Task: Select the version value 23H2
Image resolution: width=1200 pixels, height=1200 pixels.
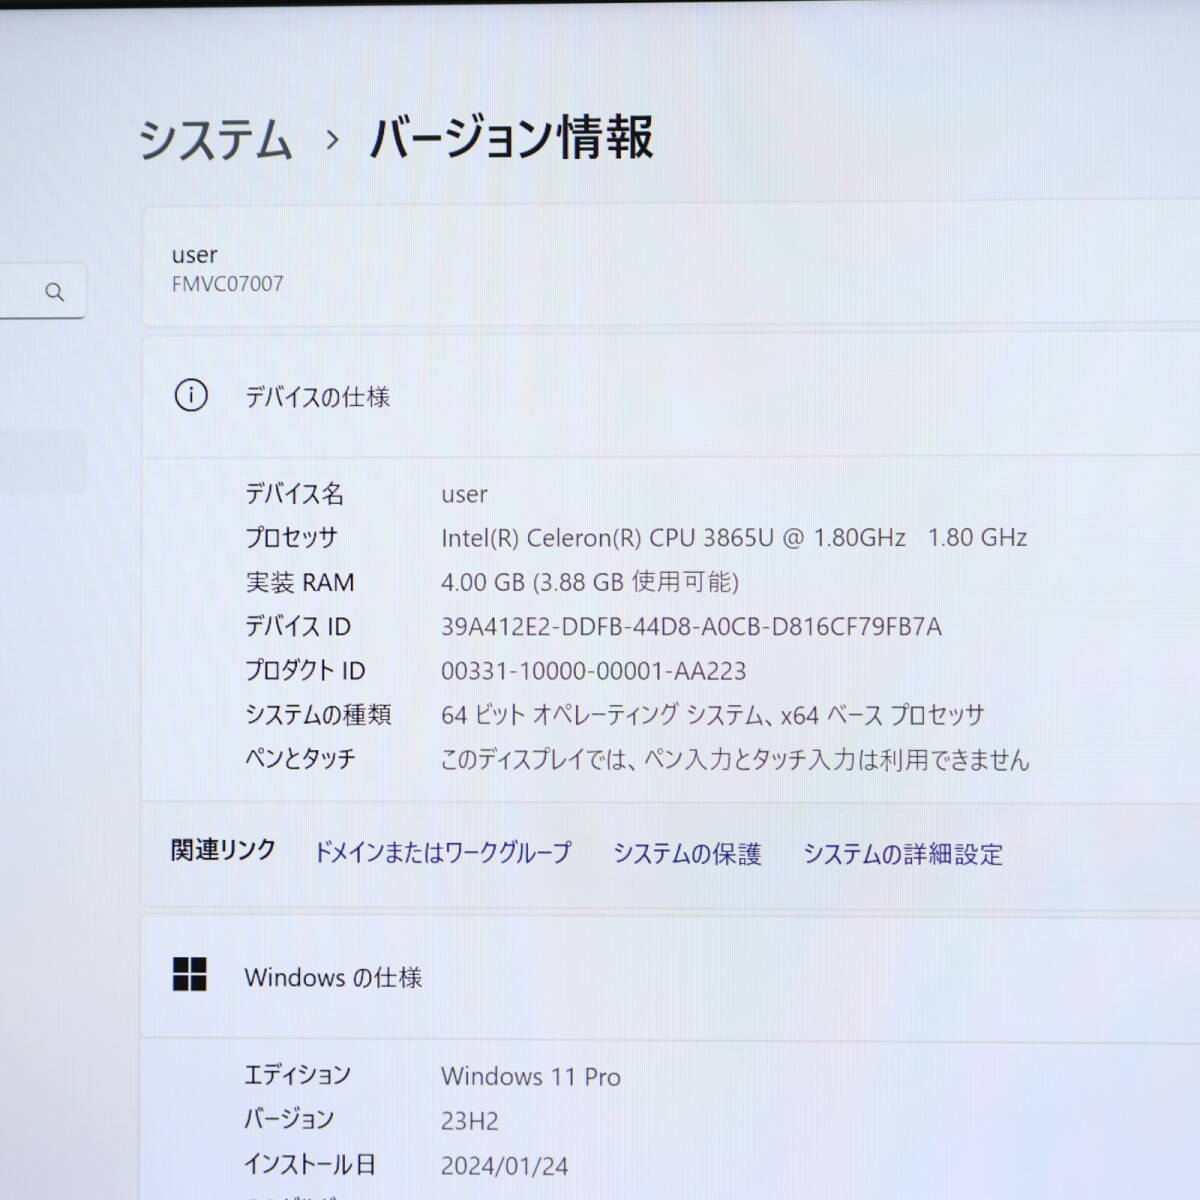Action: tap(470, 1121)
